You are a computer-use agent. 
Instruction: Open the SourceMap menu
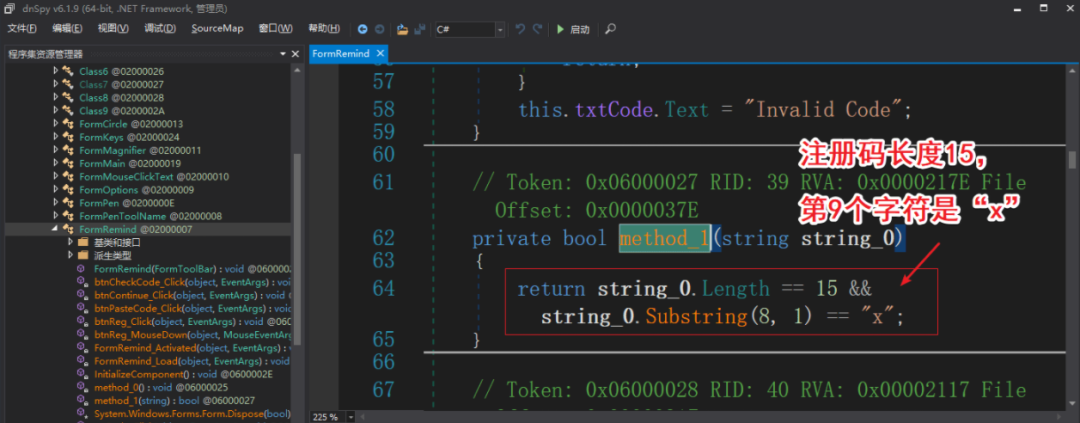coord(218,29)
